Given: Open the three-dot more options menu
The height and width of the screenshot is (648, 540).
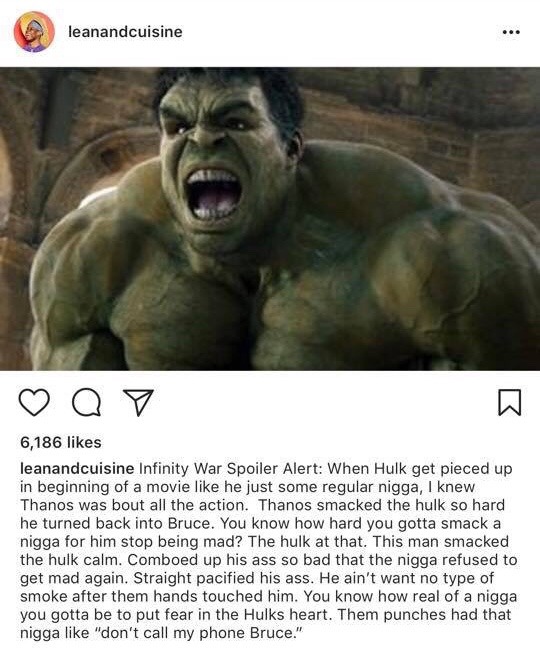Looking at the screenshot, I should click(x=511, y=32).
